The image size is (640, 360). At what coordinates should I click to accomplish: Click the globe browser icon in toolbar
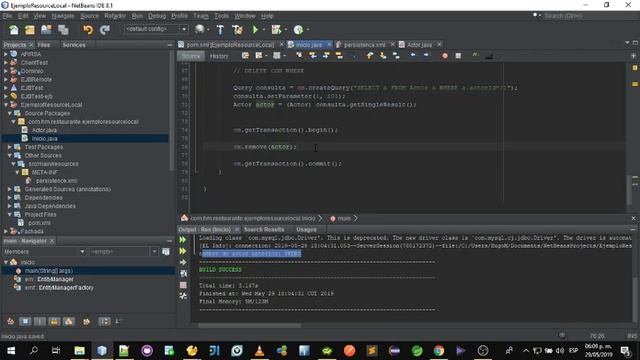[x=200, y=29]
